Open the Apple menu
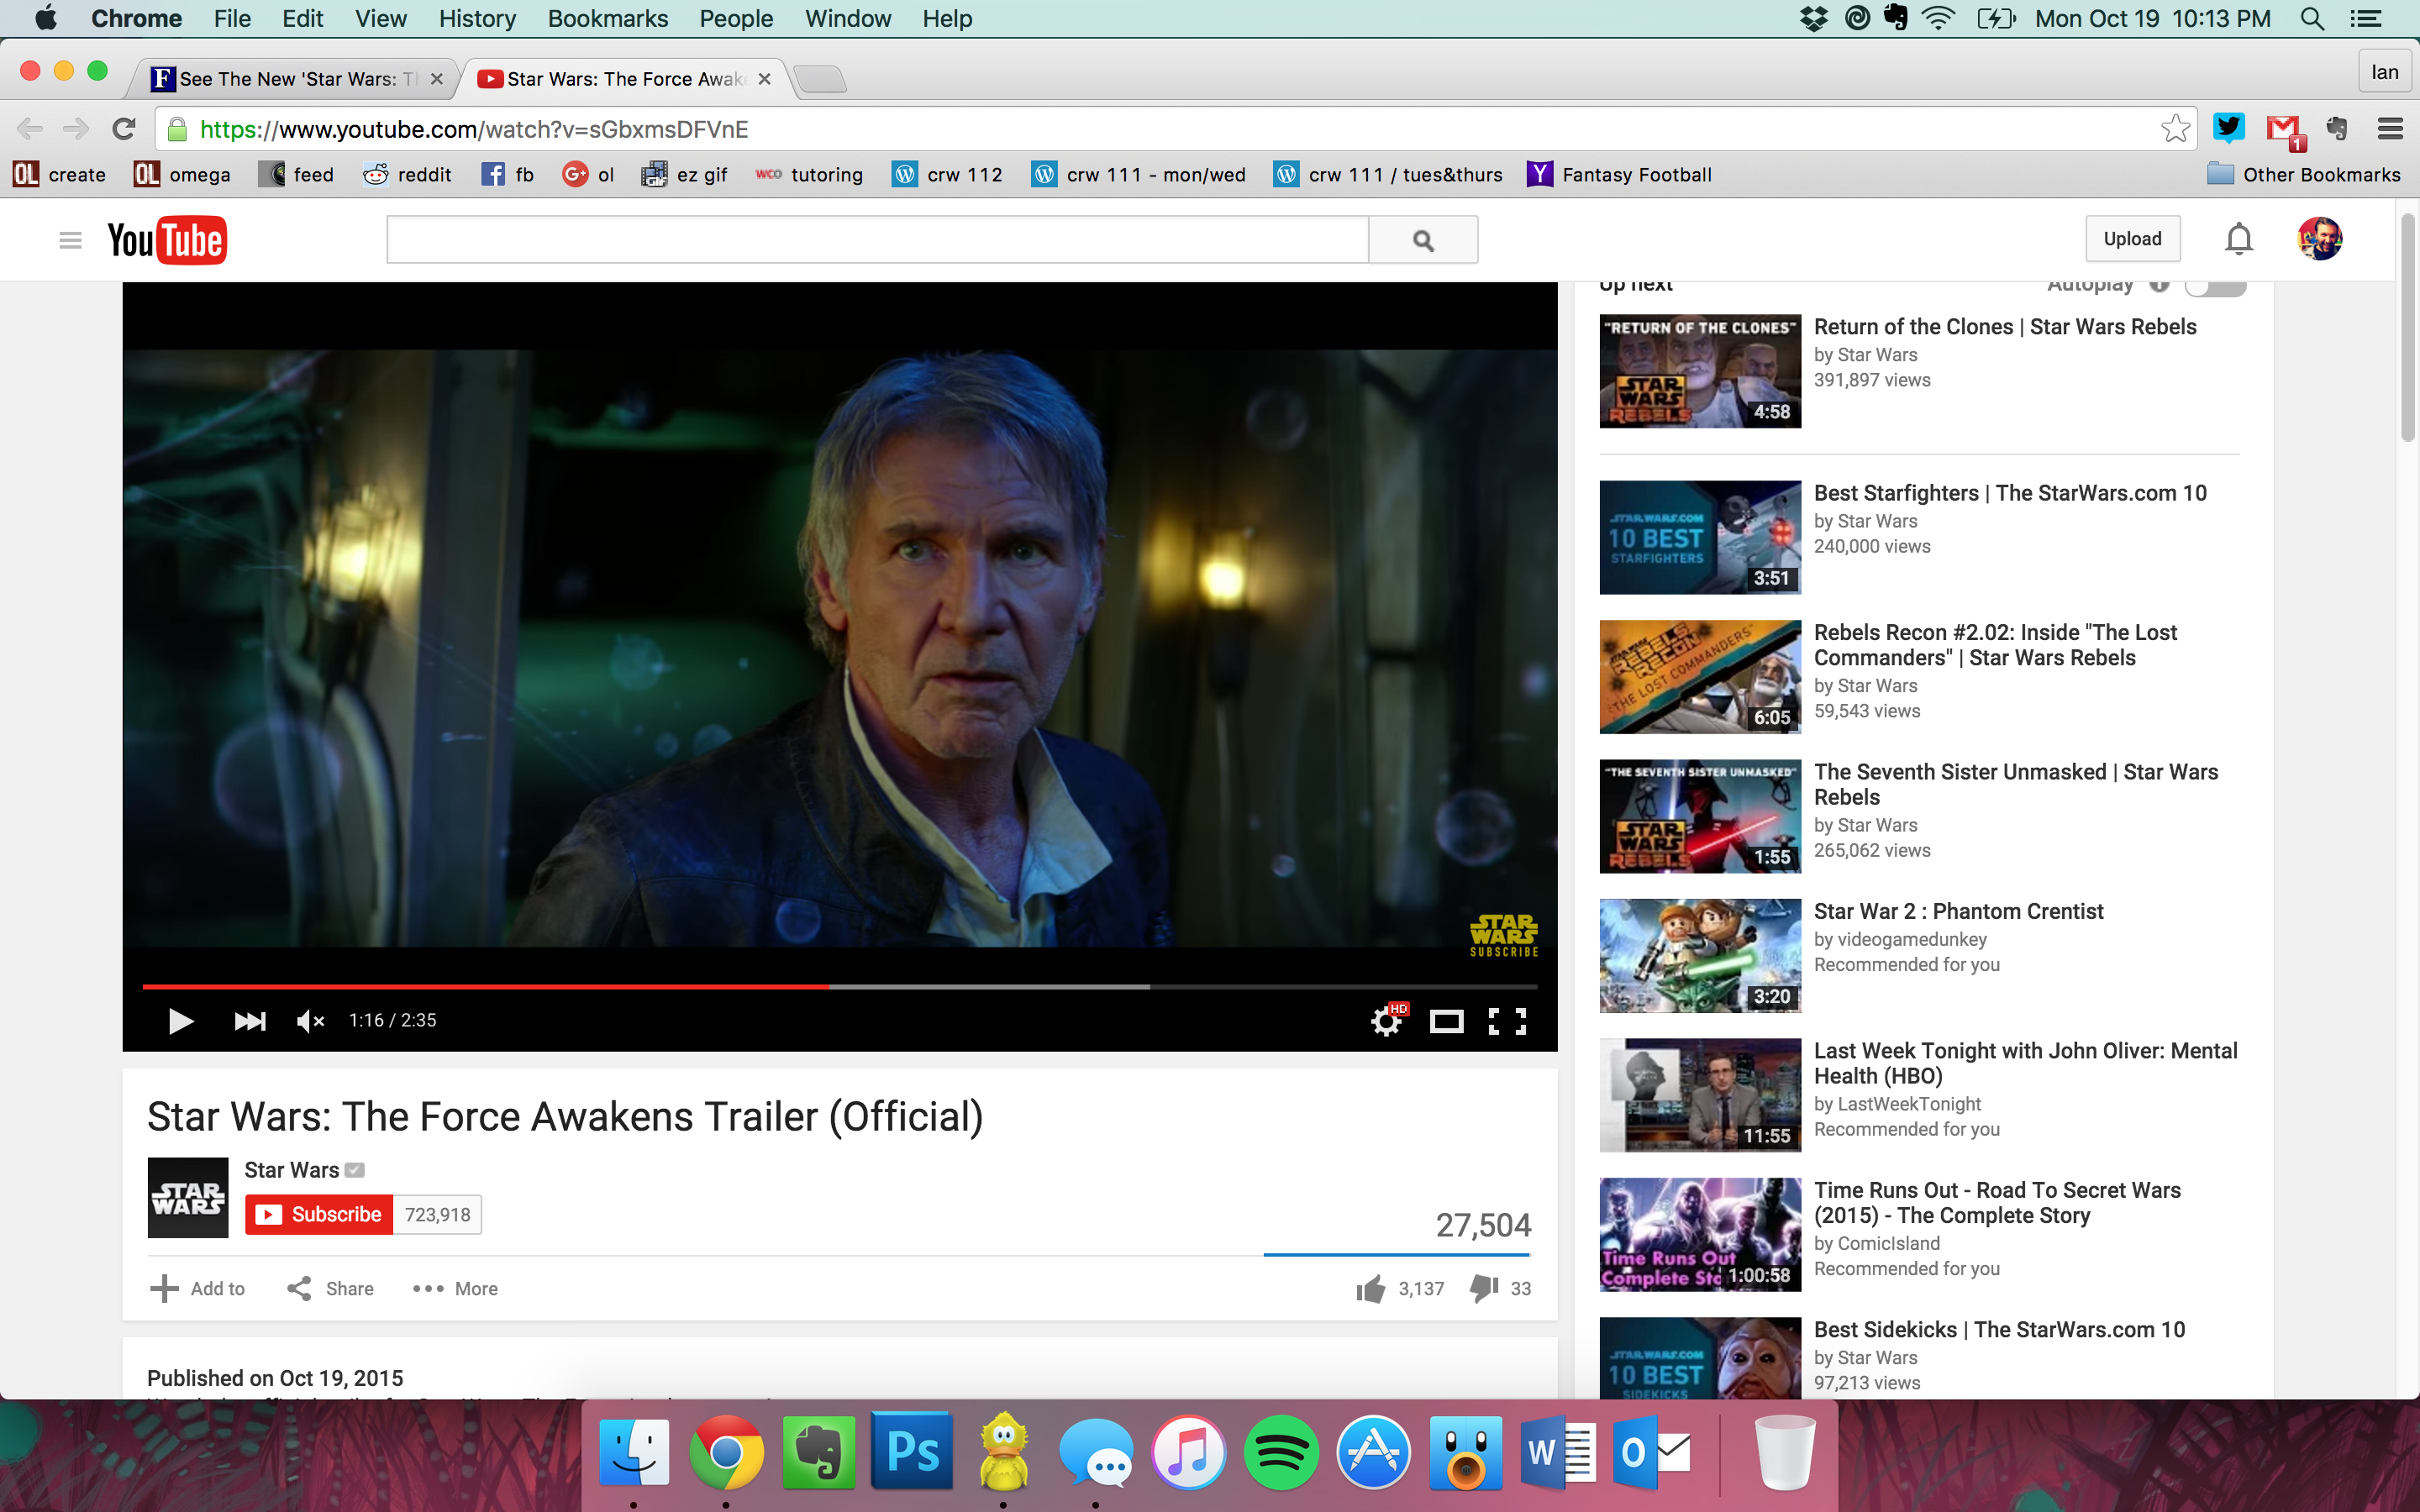This screenshot has height=1512, width=2420. coord(46,18)
